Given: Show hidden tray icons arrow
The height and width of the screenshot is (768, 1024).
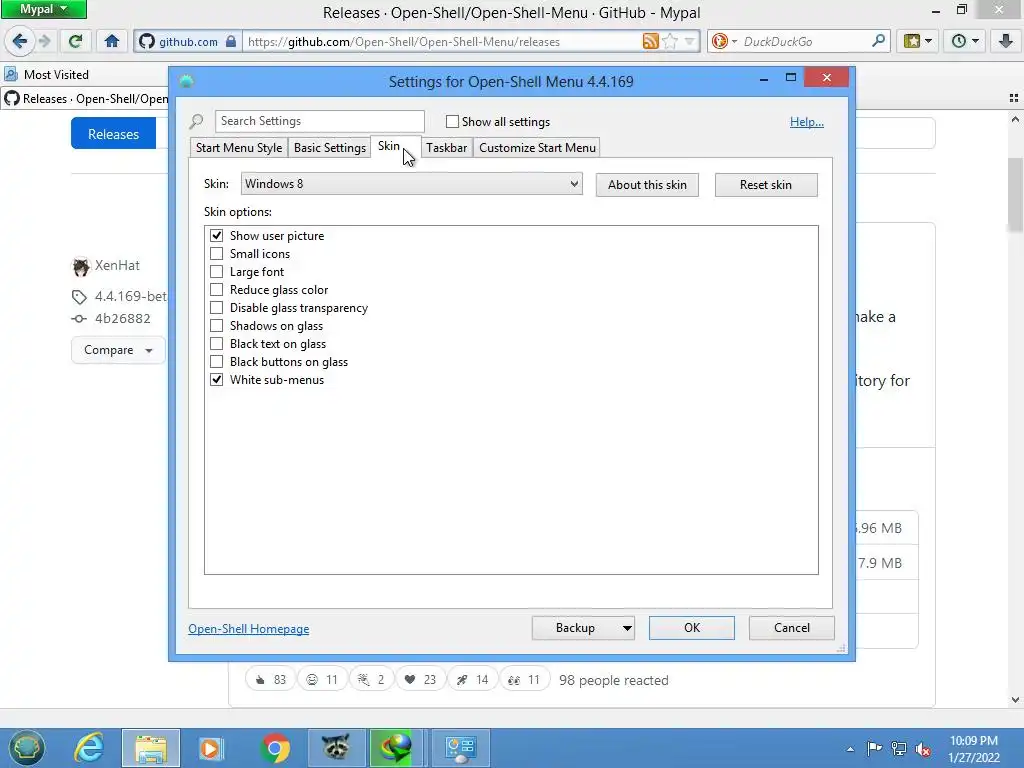Looking at the screenshot, I should (x=850, y=749).
